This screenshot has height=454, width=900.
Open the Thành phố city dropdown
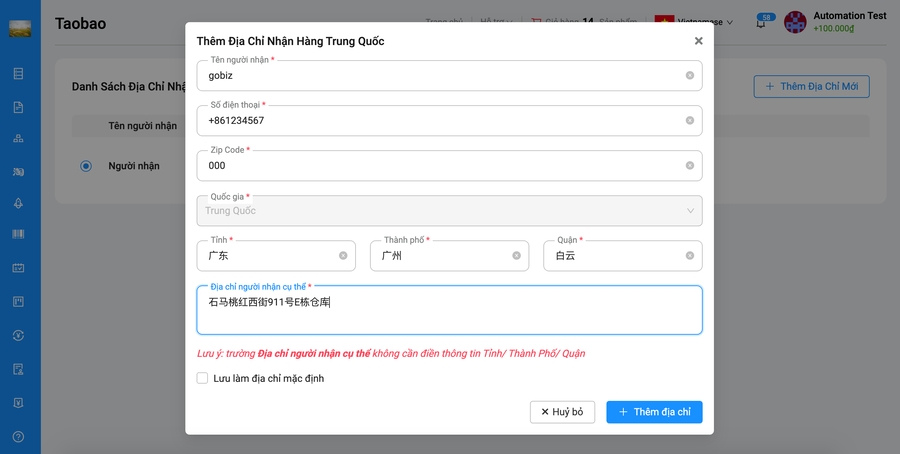pos(442,256)
